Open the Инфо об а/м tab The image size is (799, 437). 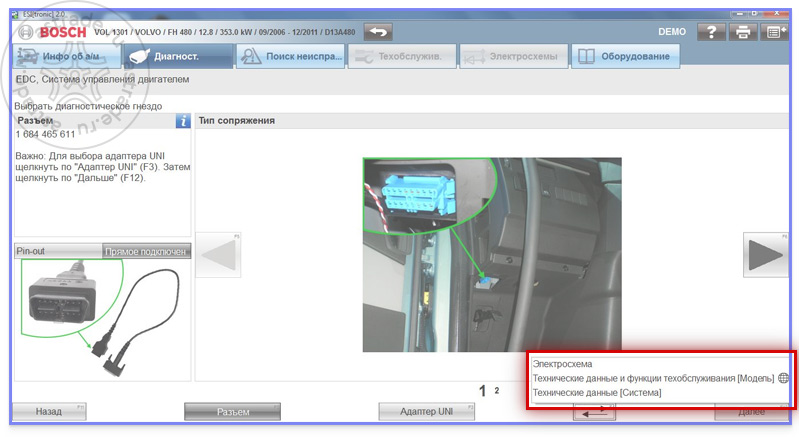pos(67,56)
